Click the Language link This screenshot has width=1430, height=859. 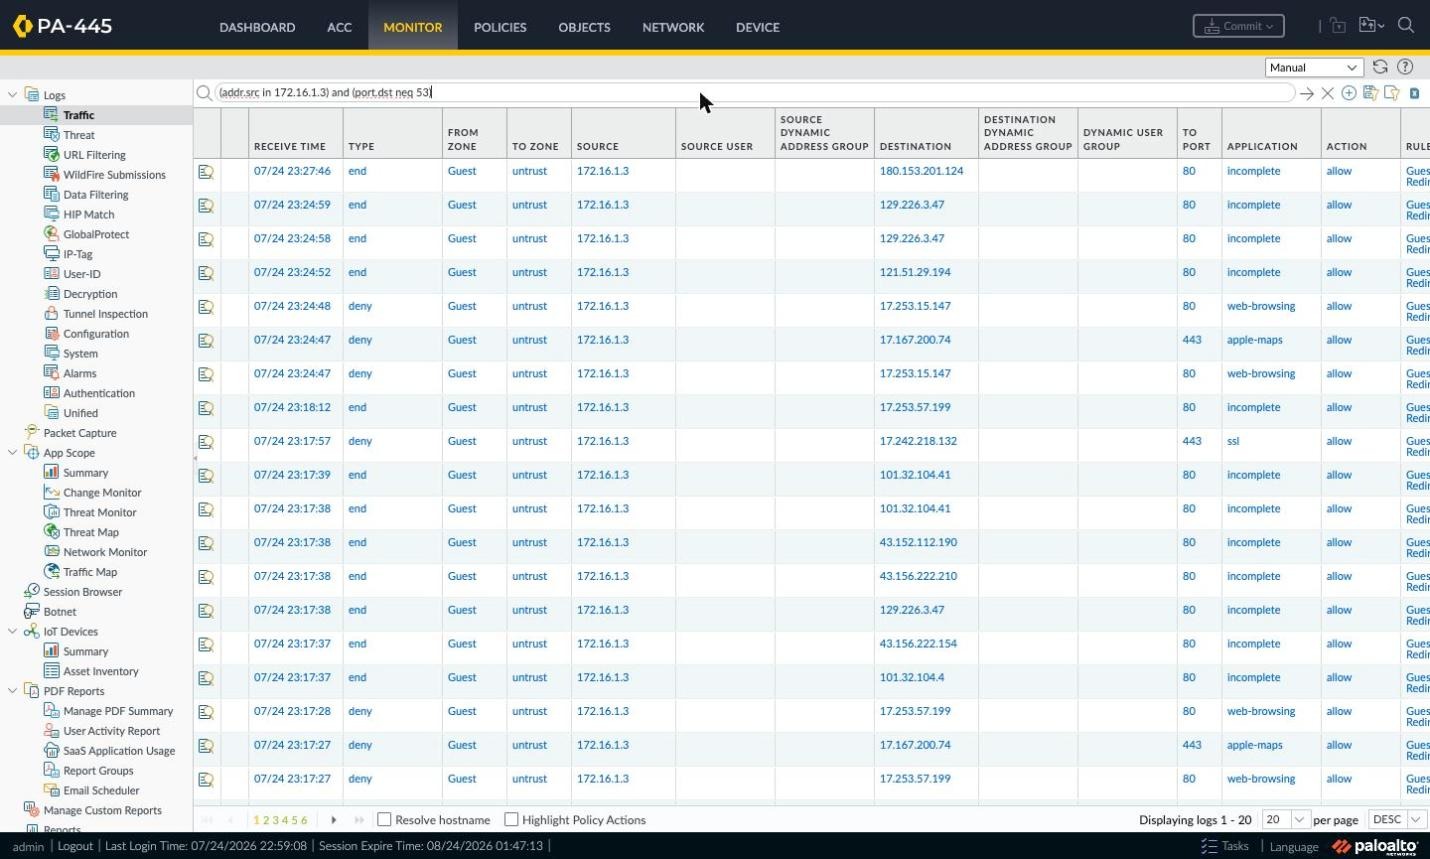1294,847
